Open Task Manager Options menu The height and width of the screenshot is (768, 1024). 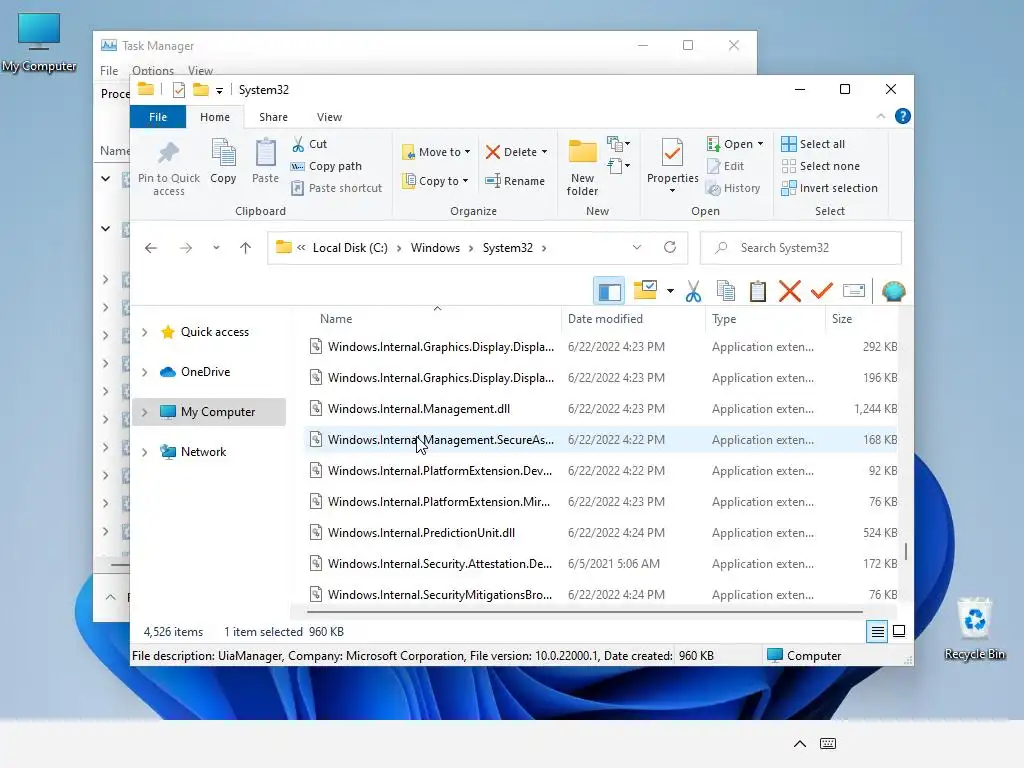coord(153,70)
